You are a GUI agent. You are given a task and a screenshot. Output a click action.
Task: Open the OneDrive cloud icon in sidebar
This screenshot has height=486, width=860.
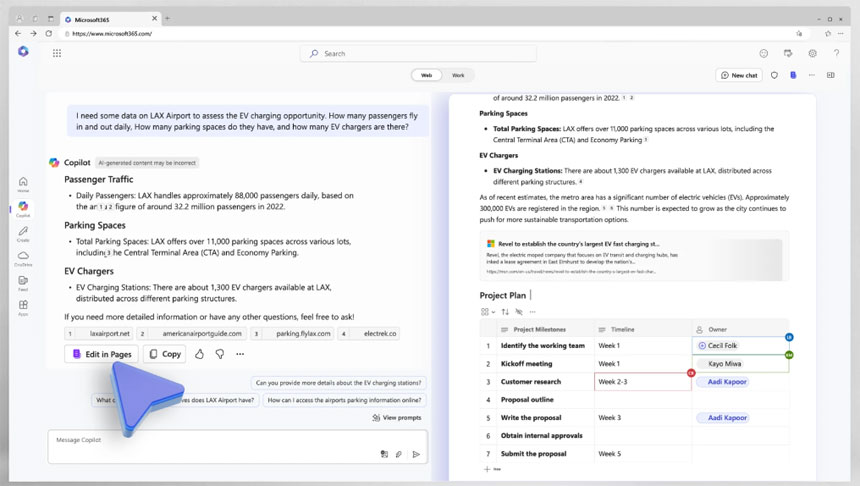tap(23, 258)
